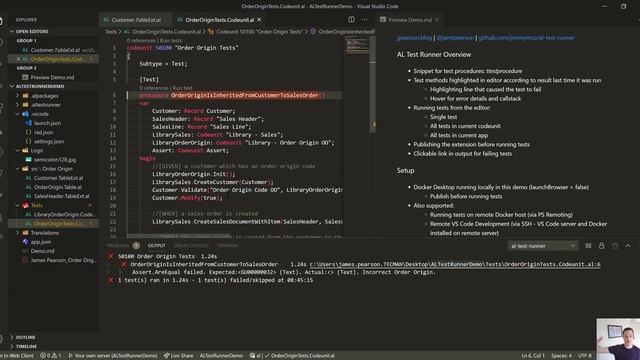Open the al-test-runner output channel dropdown
The height and width of the screenshot is (360, 640).
[x=542, y=246]
